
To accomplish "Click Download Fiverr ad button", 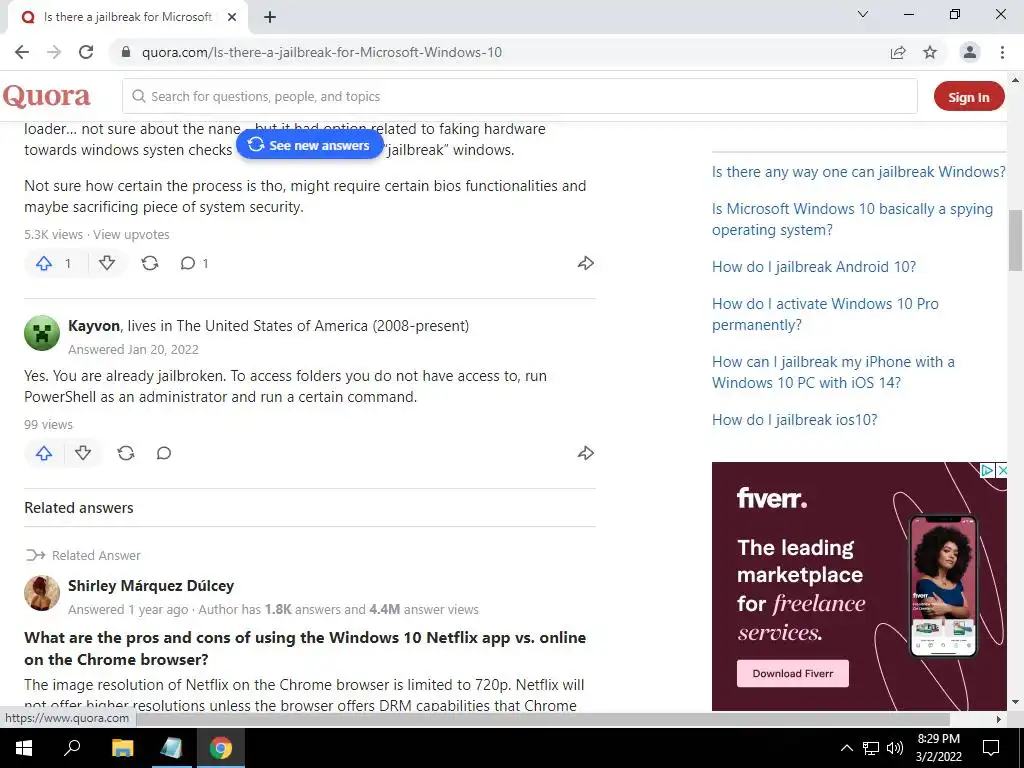I will click(x=793, y=673).
